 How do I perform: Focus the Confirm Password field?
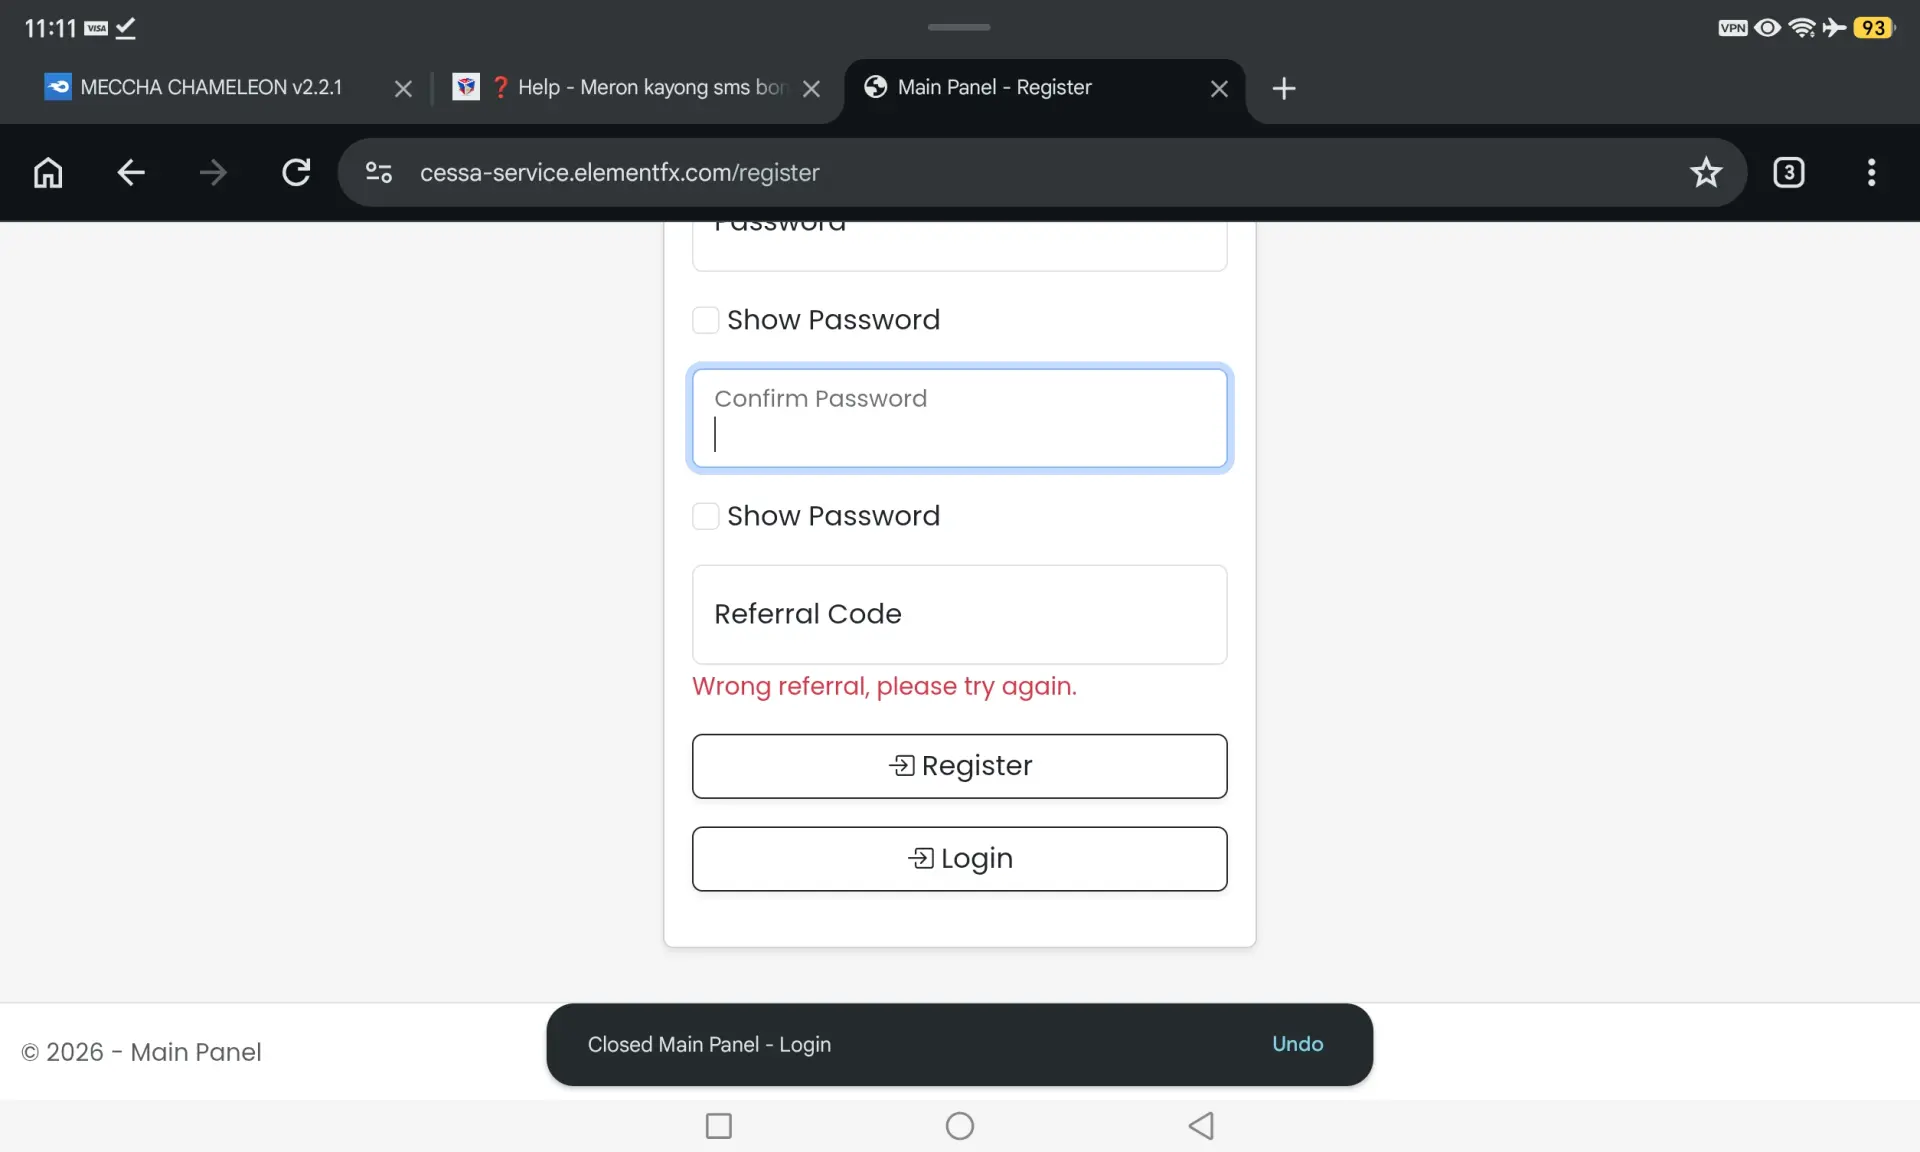[x=959, y=418]
